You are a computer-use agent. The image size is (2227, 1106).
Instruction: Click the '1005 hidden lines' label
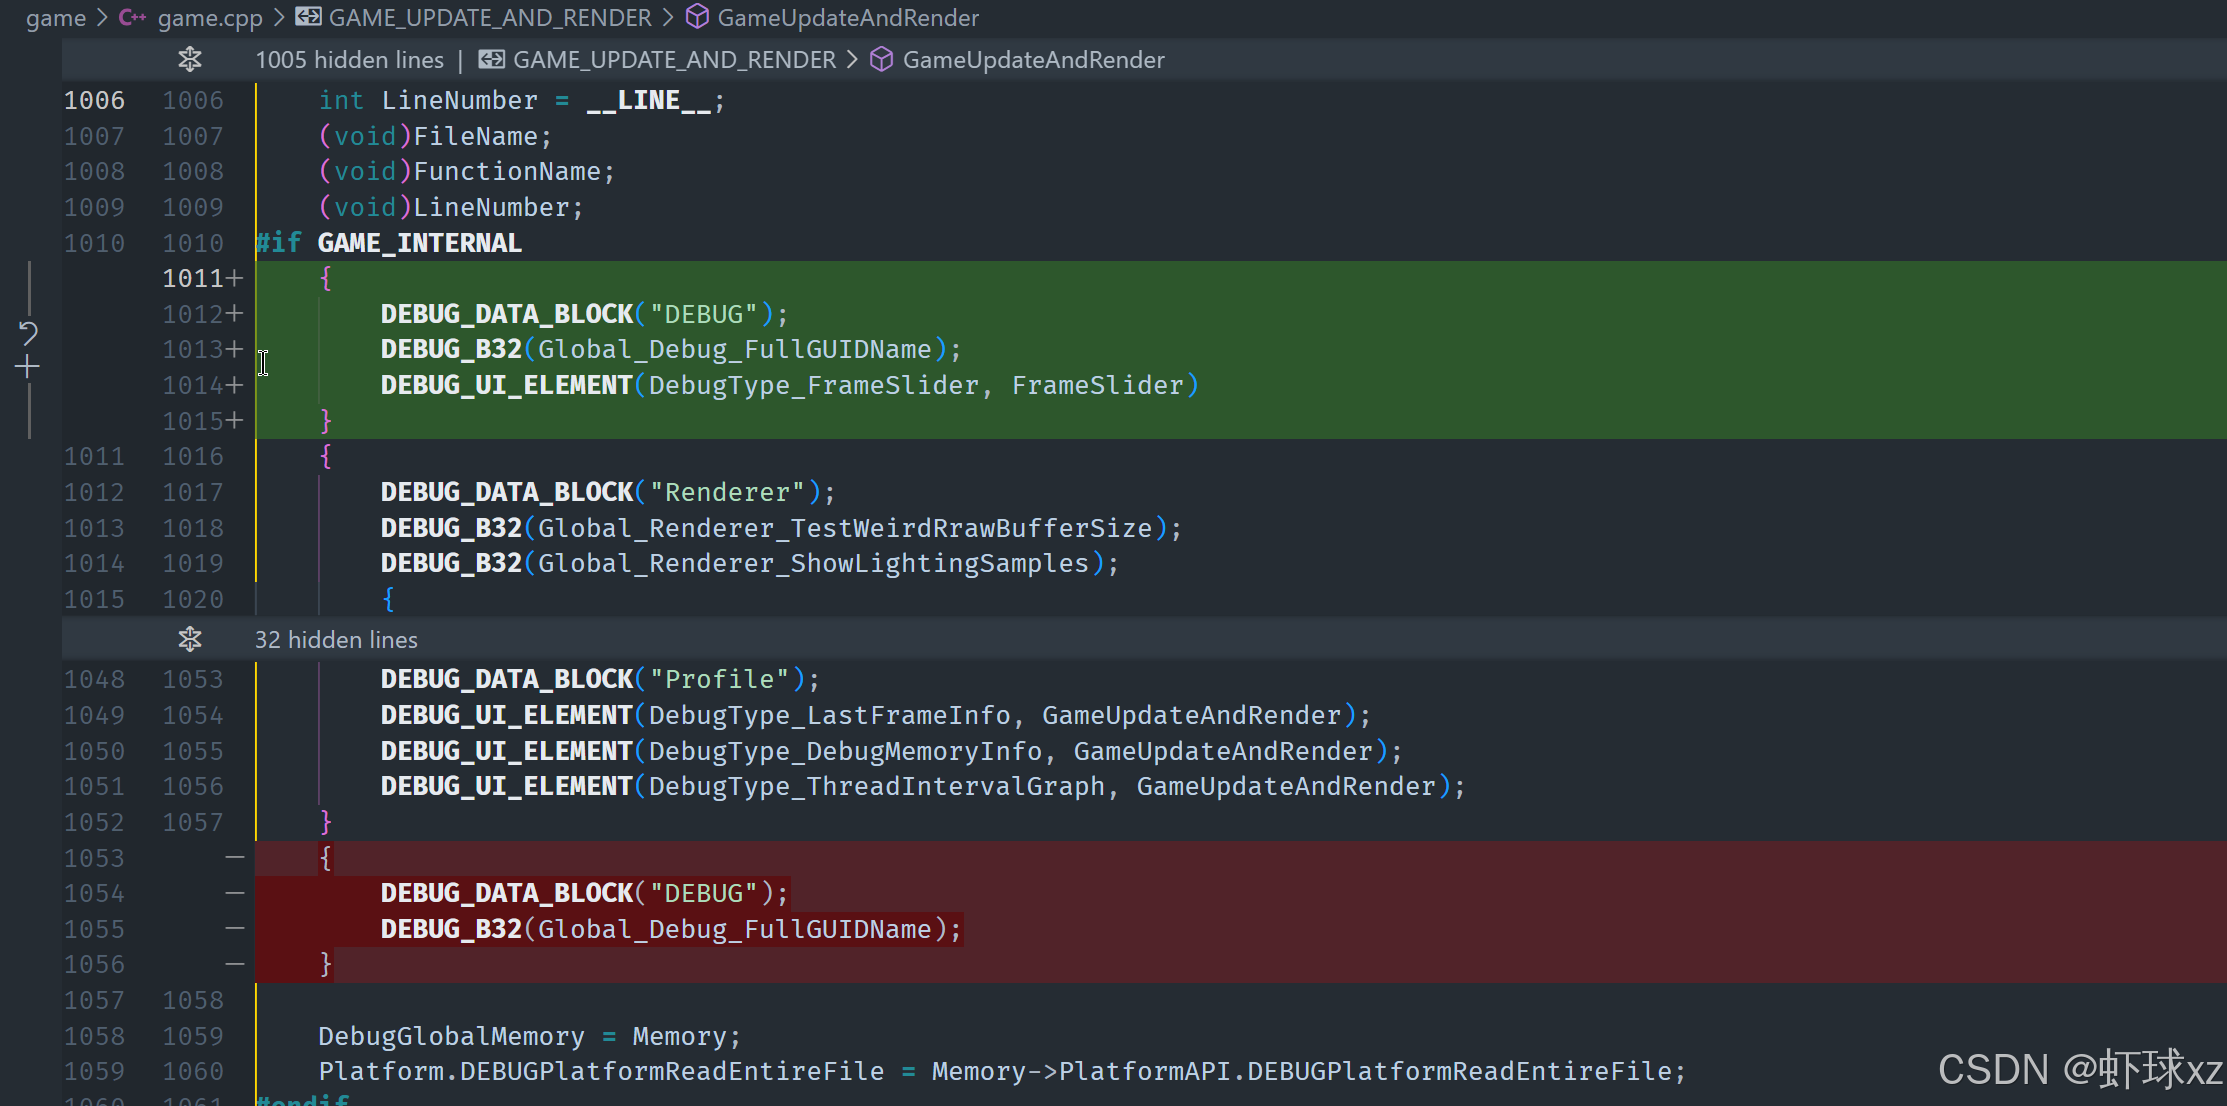(349, 60)
